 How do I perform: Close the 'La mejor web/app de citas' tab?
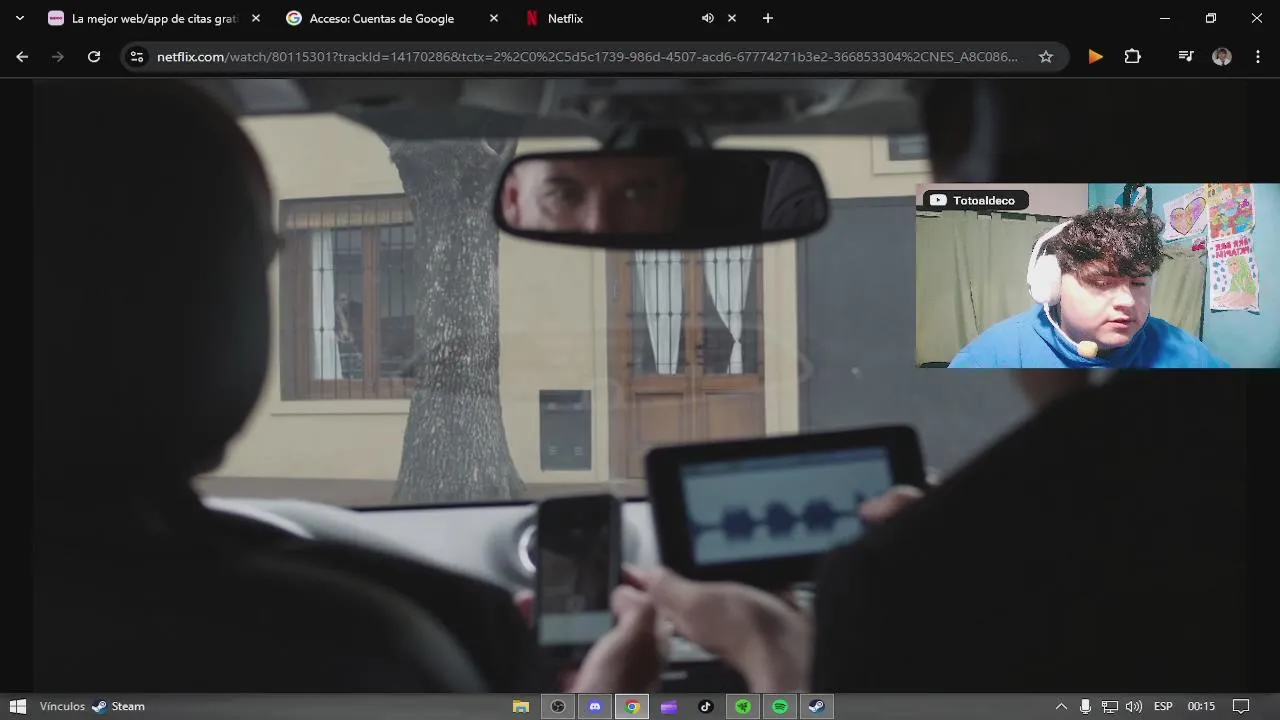256,18
